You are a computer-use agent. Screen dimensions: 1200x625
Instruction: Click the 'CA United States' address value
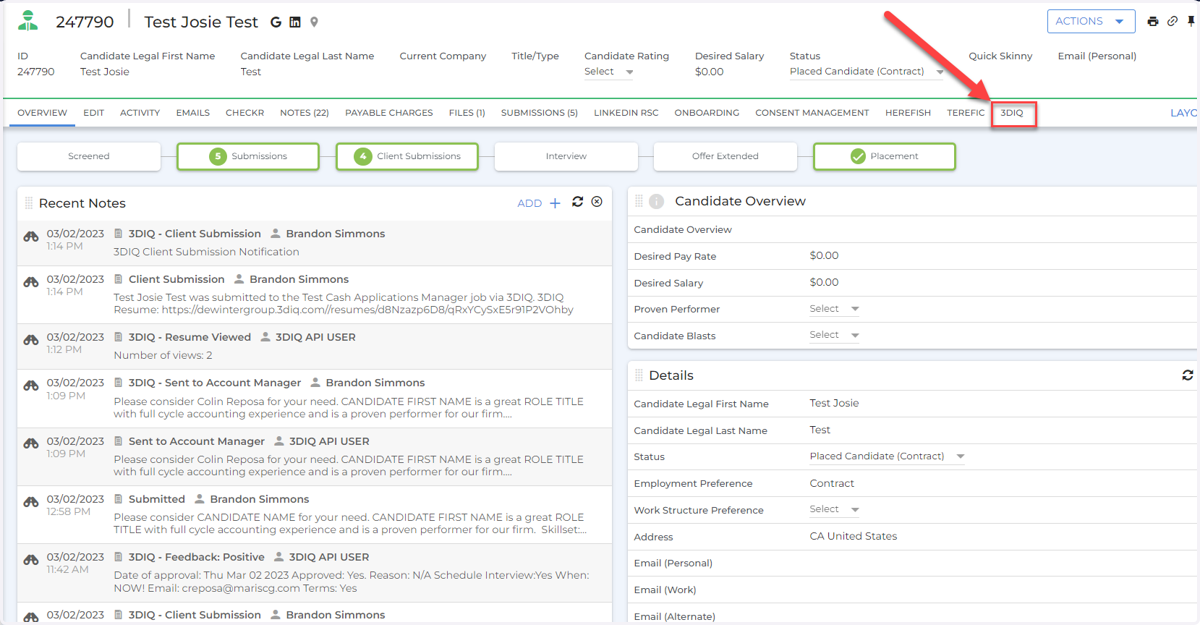coord(853,536)
